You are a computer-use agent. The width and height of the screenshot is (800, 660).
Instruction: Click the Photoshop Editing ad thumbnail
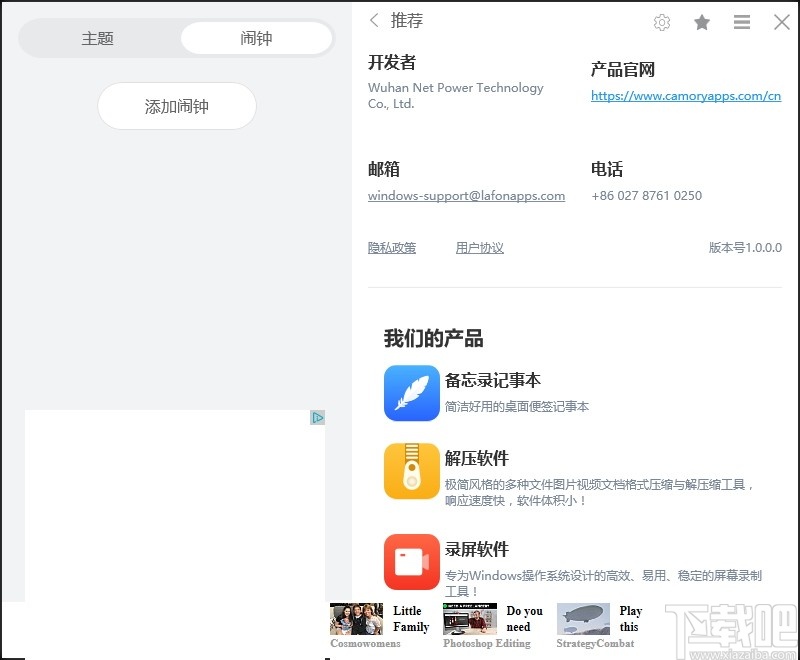(x=470, y=620)
